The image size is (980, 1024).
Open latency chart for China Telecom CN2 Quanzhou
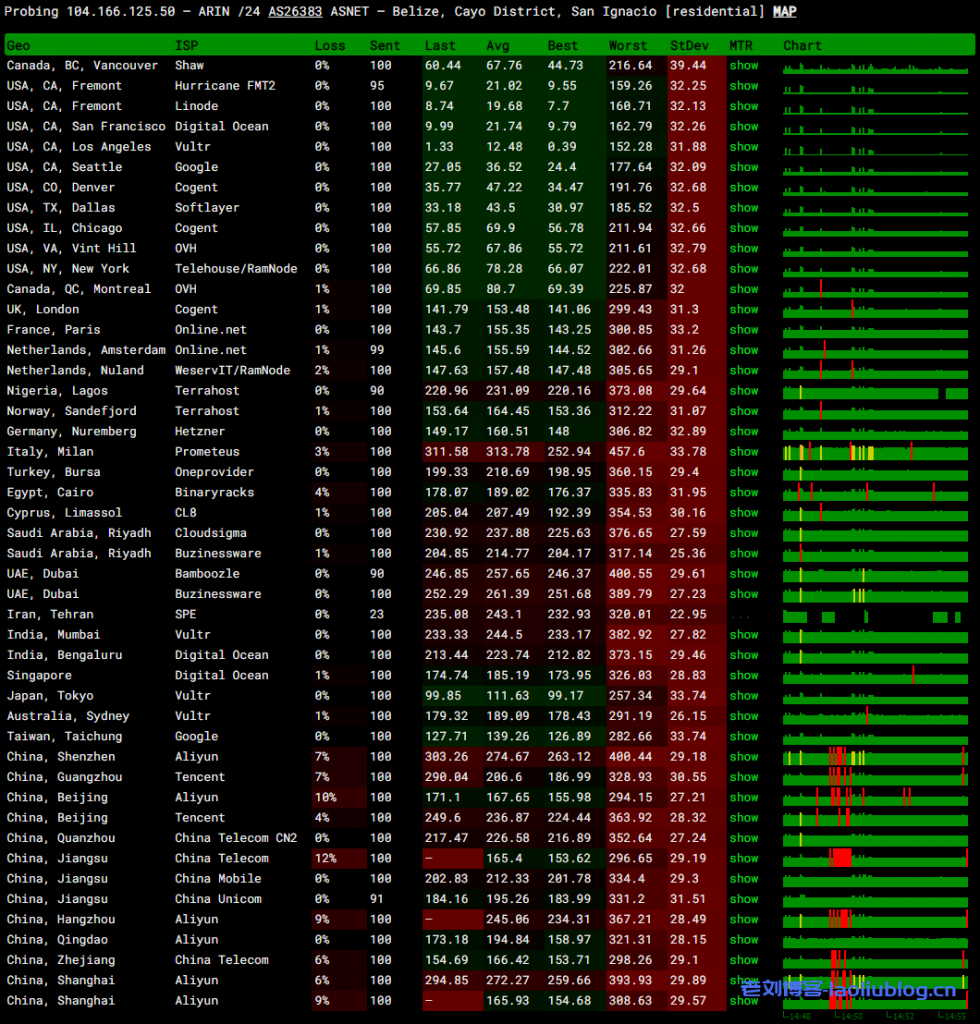click(875, 838)
